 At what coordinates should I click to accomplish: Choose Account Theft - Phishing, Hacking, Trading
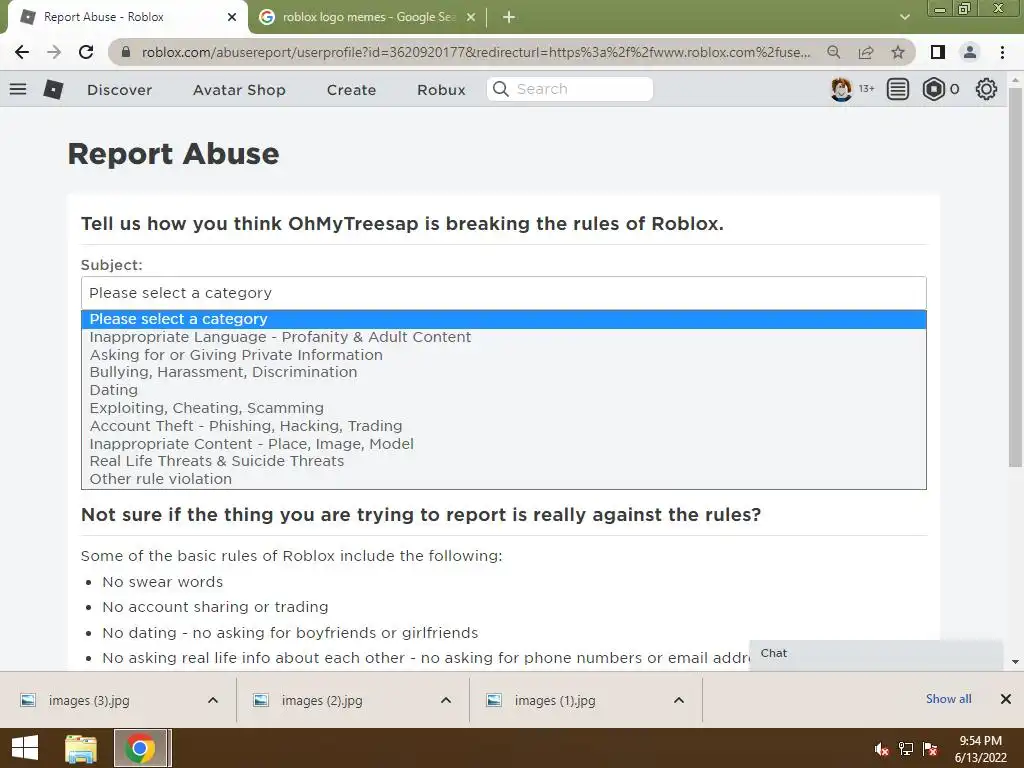504,426
